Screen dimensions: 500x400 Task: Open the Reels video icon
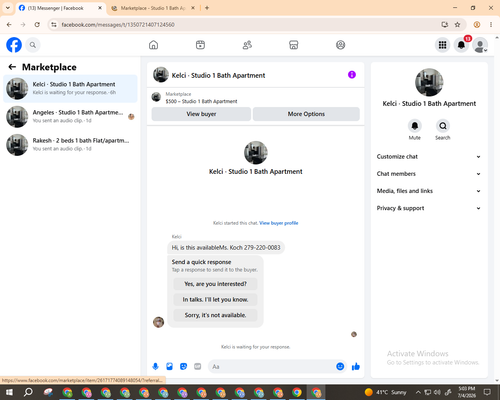pyautogui.click(x=200, y=45)
